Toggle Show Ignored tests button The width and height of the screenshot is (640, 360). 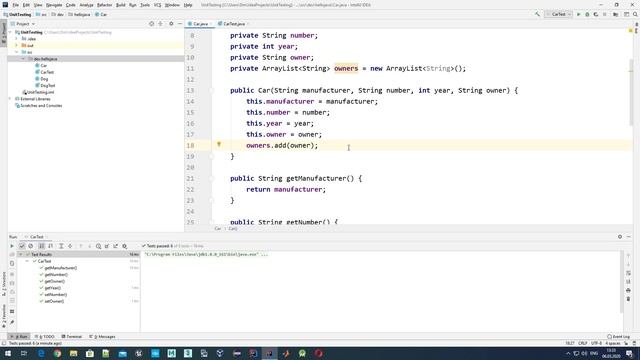coord(31,246)
